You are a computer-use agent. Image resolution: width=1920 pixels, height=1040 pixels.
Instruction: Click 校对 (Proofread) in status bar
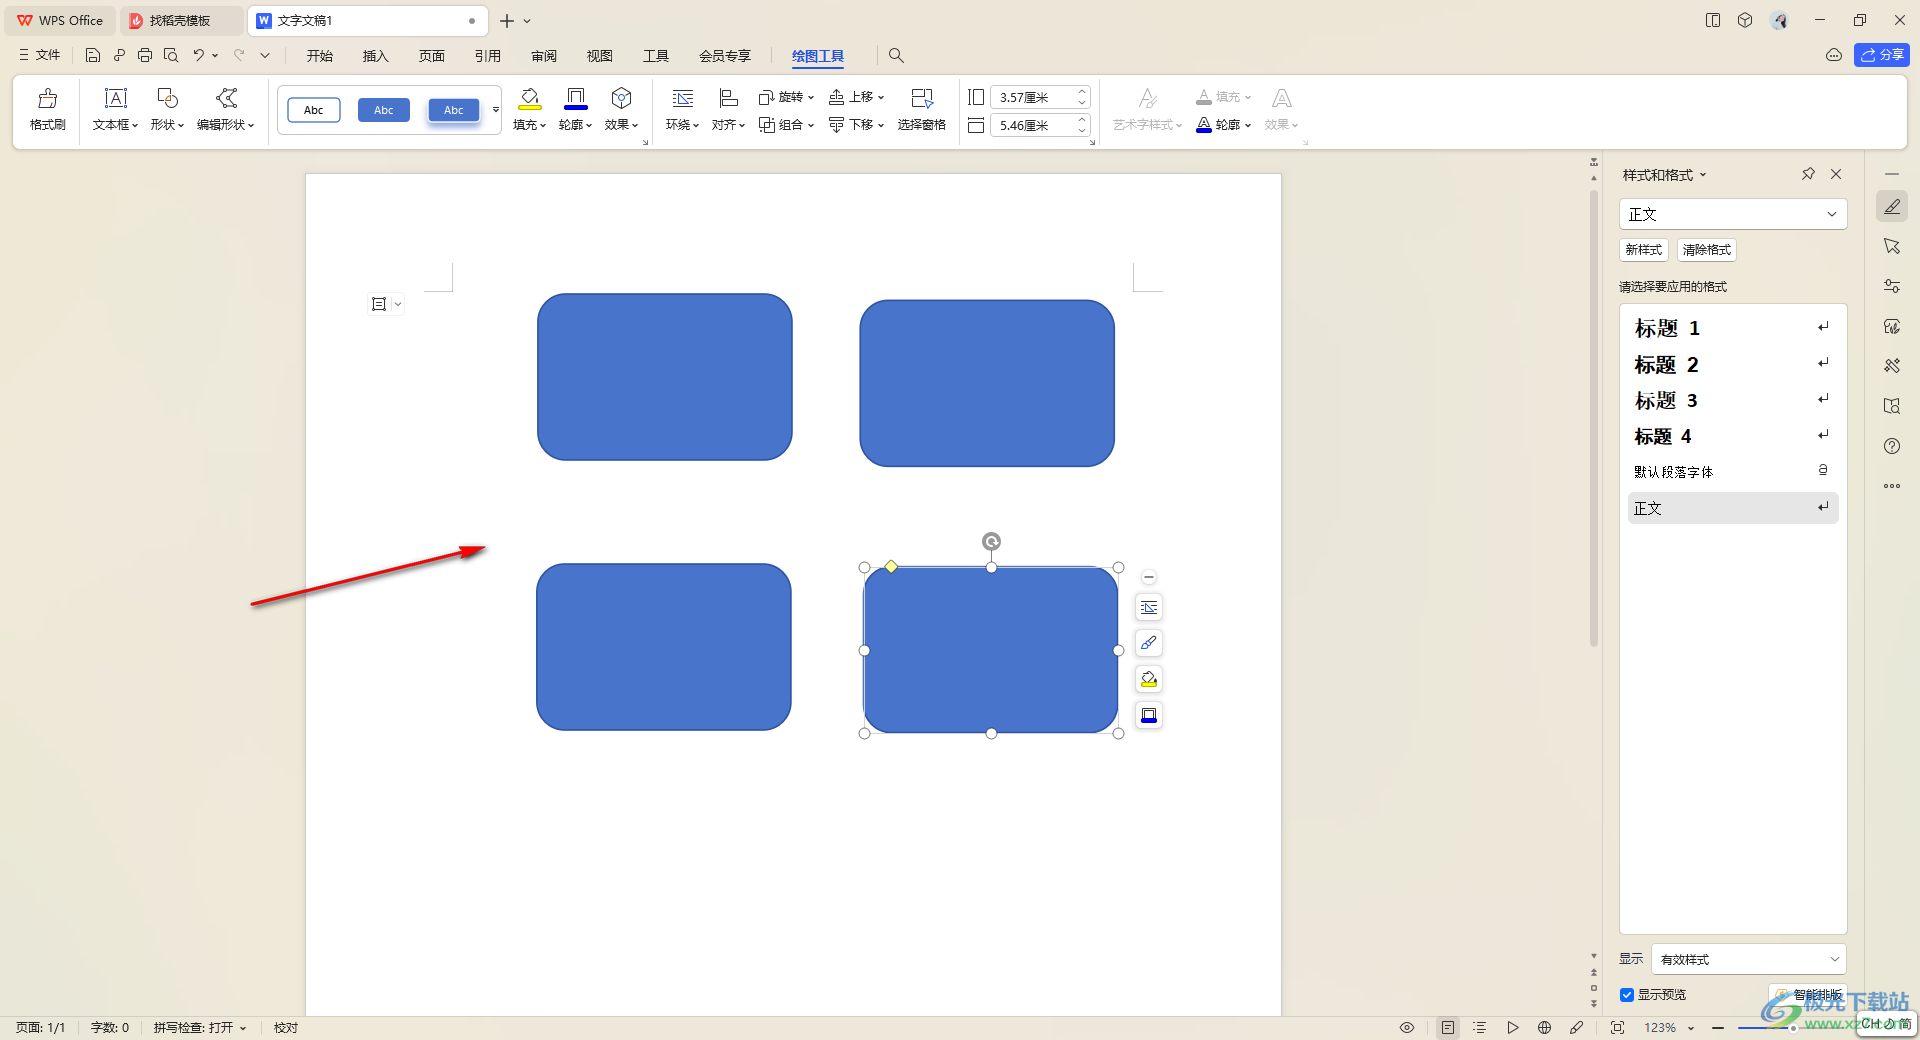[286, 1028]
